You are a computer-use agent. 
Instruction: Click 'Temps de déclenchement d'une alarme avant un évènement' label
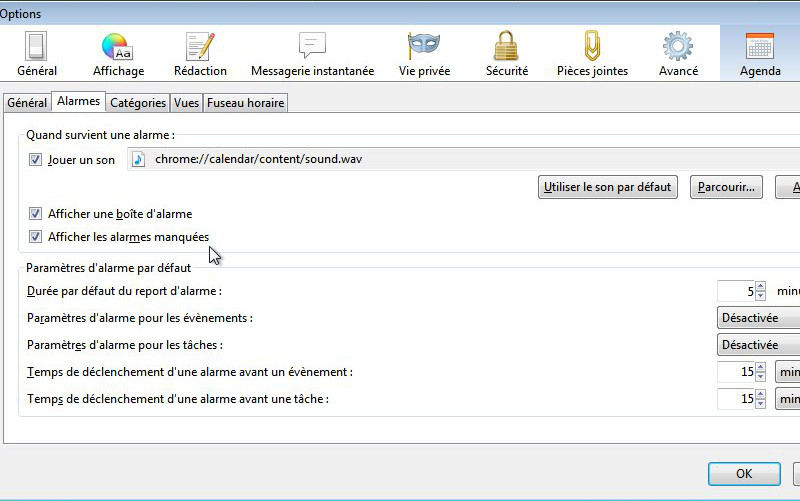point(190,372)
